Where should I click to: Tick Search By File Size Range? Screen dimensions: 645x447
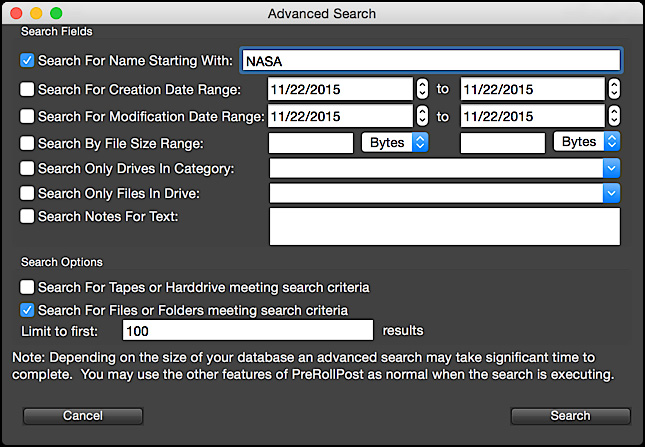pos(27,143)
